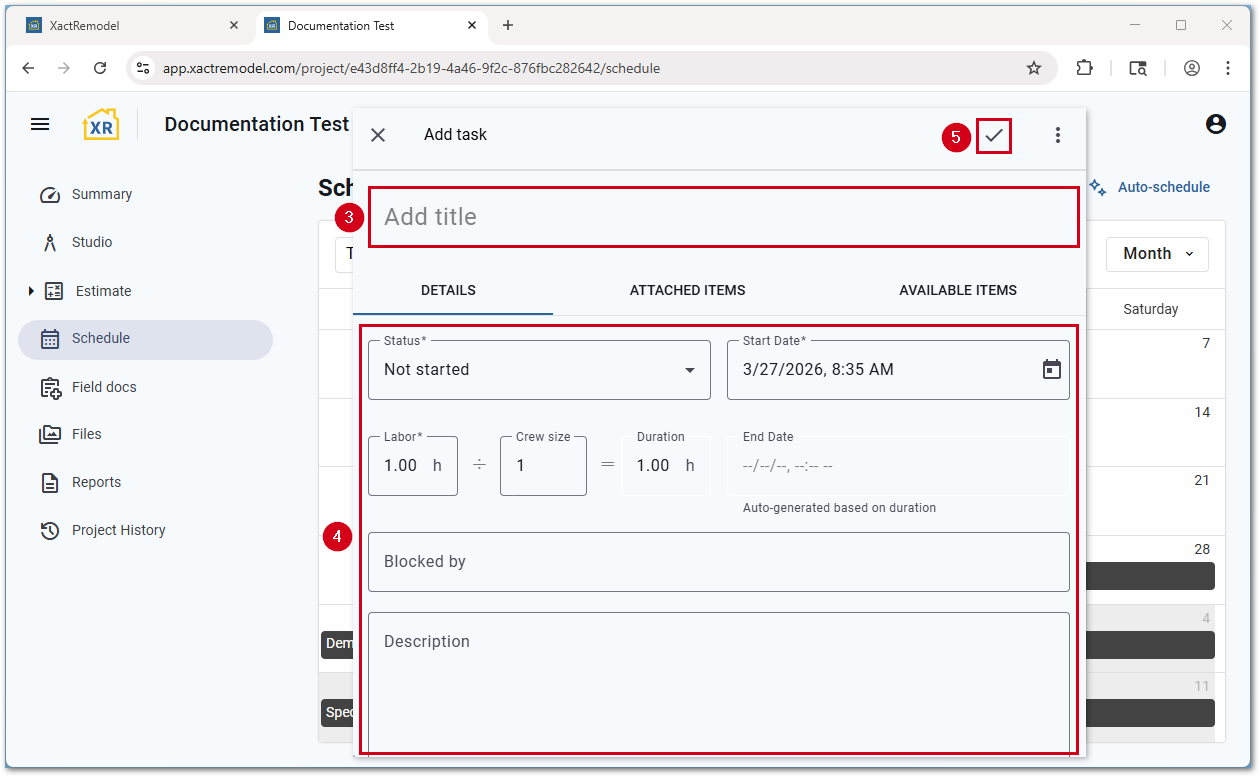Click the Add title field
Screen dimensions: 1260x777
click(x=723, y=217)
